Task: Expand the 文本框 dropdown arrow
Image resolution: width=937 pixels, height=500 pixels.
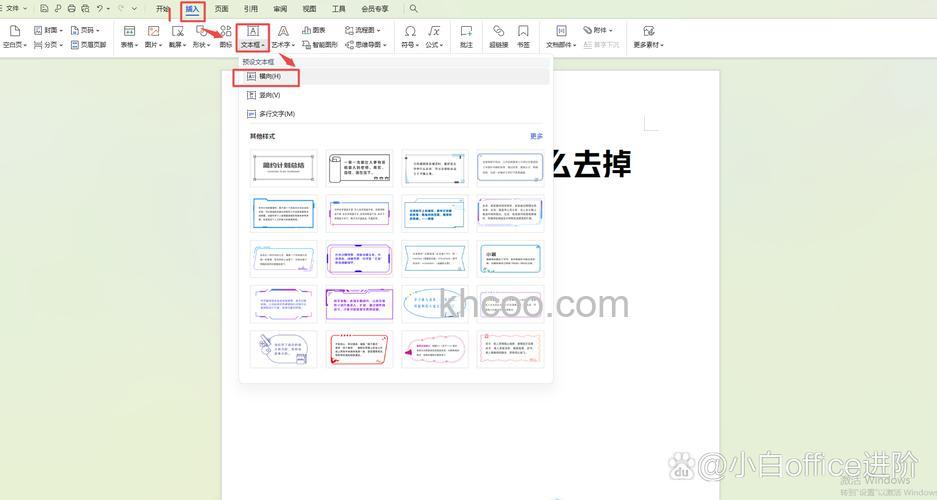Action: [263, 45]
